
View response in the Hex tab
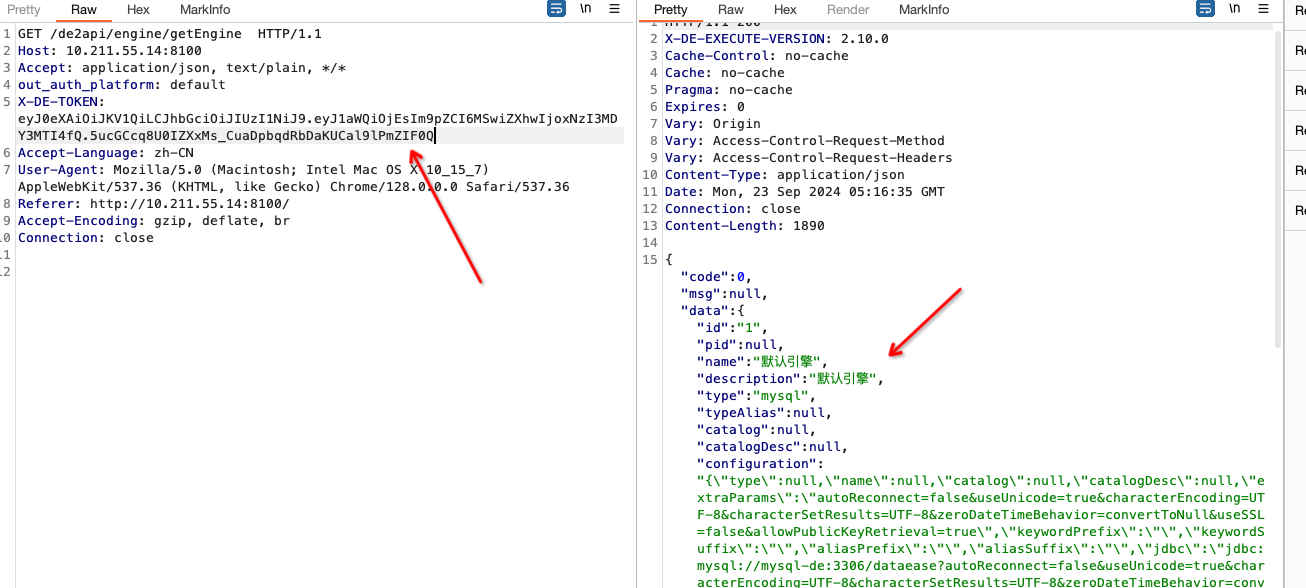click(785, 10)
